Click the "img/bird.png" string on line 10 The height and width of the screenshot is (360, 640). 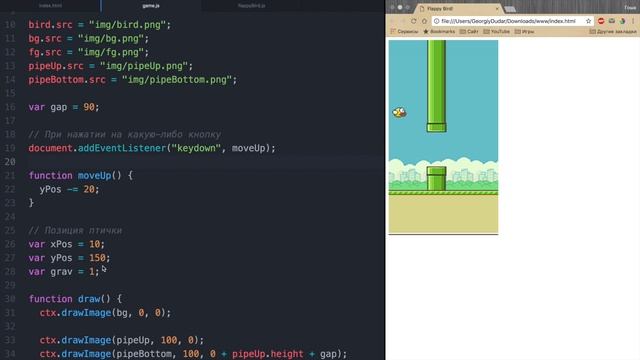click(x=127, y=24)
